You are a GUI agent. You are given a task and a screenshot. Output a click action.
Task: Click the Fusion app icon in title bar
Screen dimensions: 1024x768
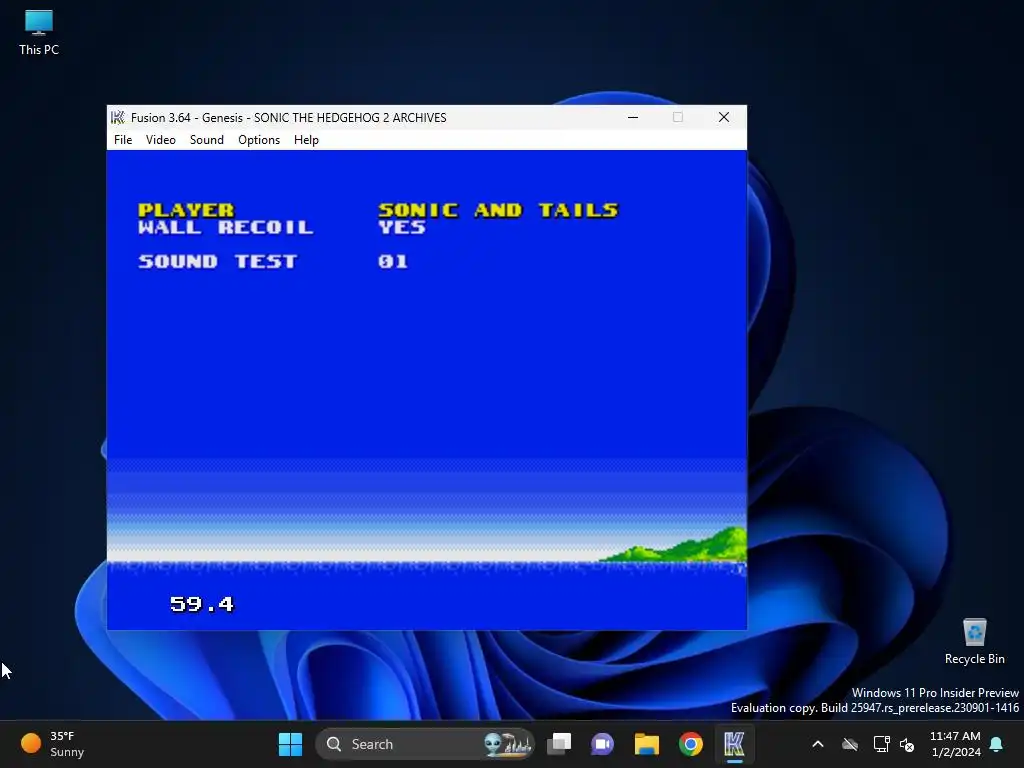(118, 118)
